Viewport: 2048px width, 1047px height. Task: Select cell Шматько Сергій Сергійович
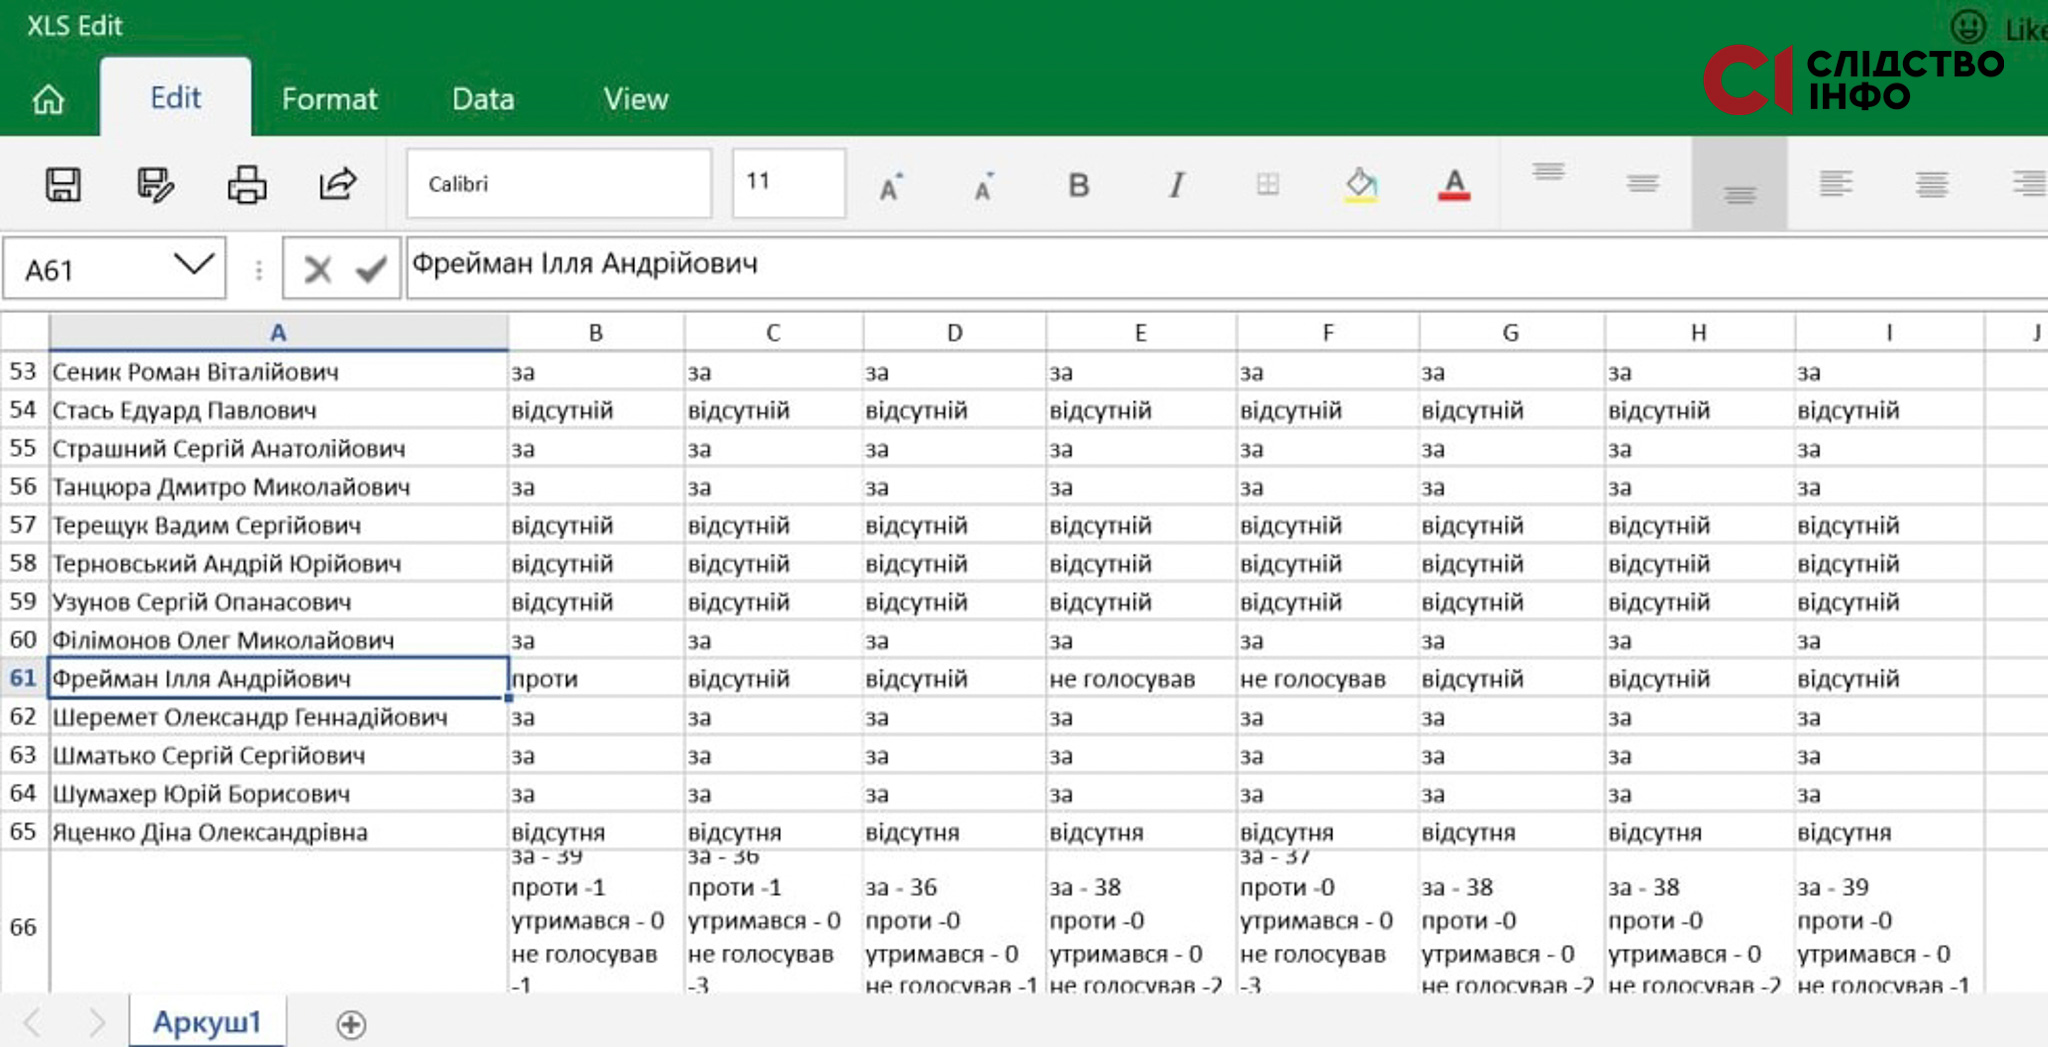coord(279,755)
